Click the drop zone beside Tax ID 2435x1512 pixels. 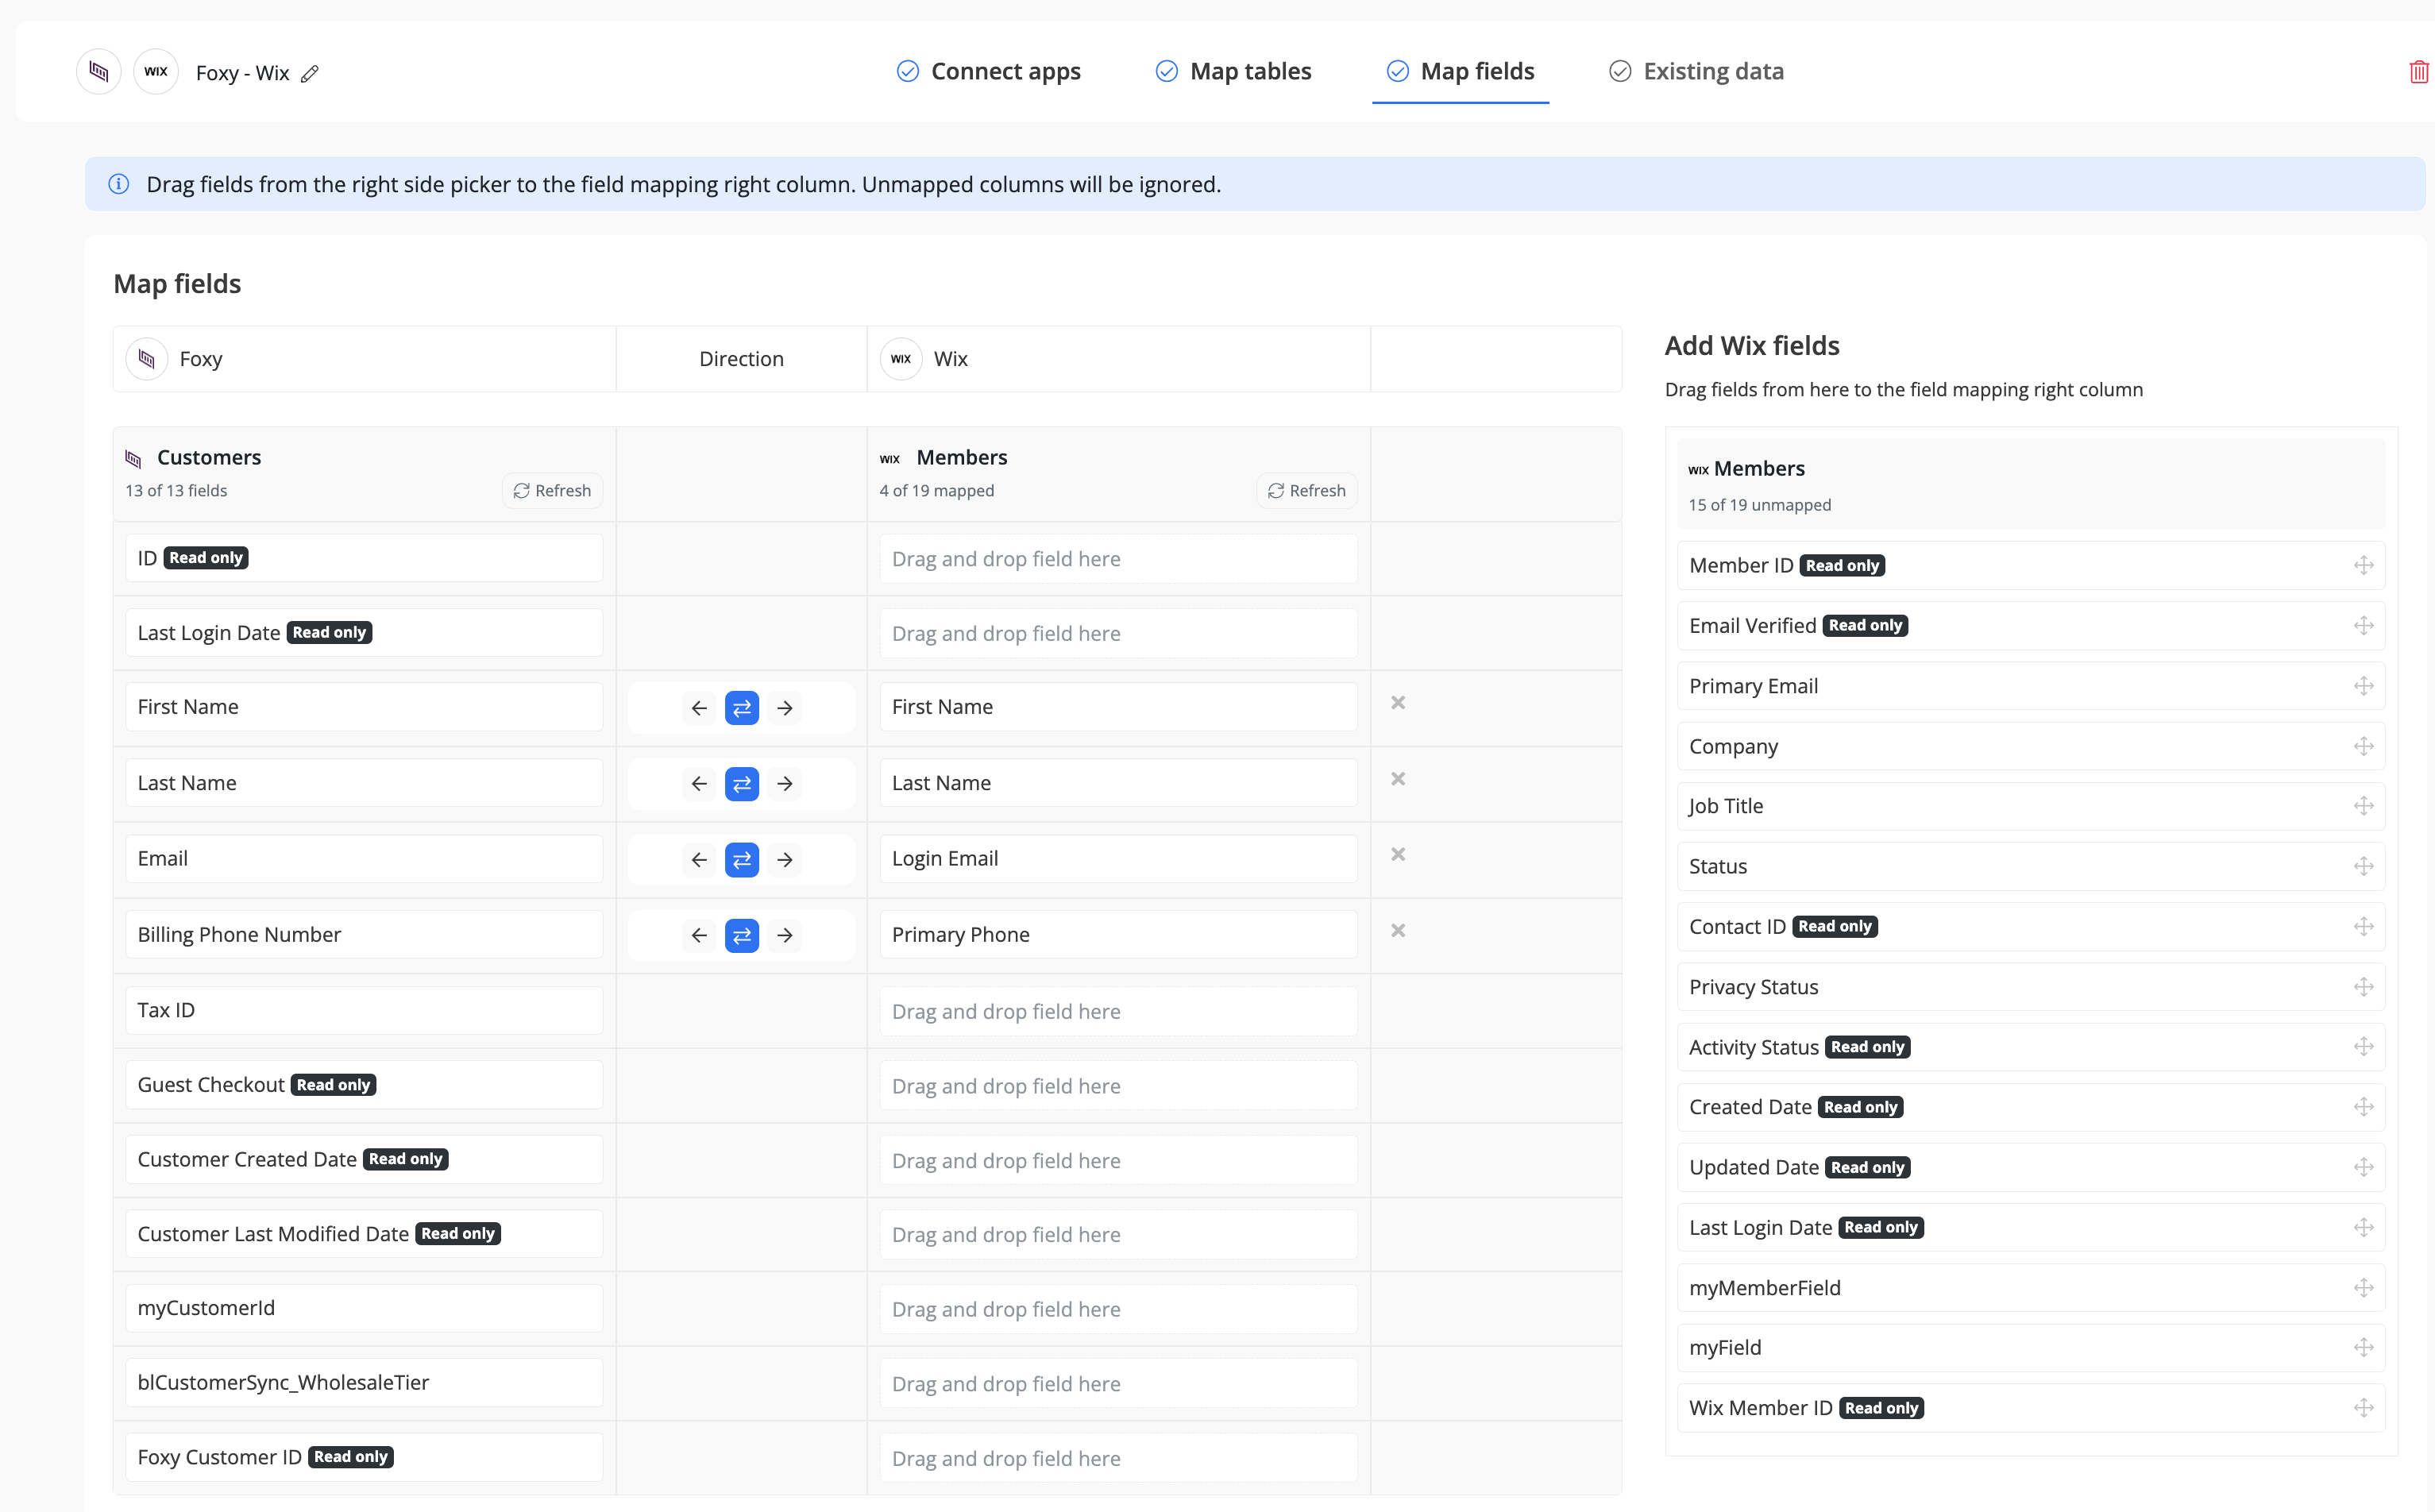click(x=1118, y=1012)
